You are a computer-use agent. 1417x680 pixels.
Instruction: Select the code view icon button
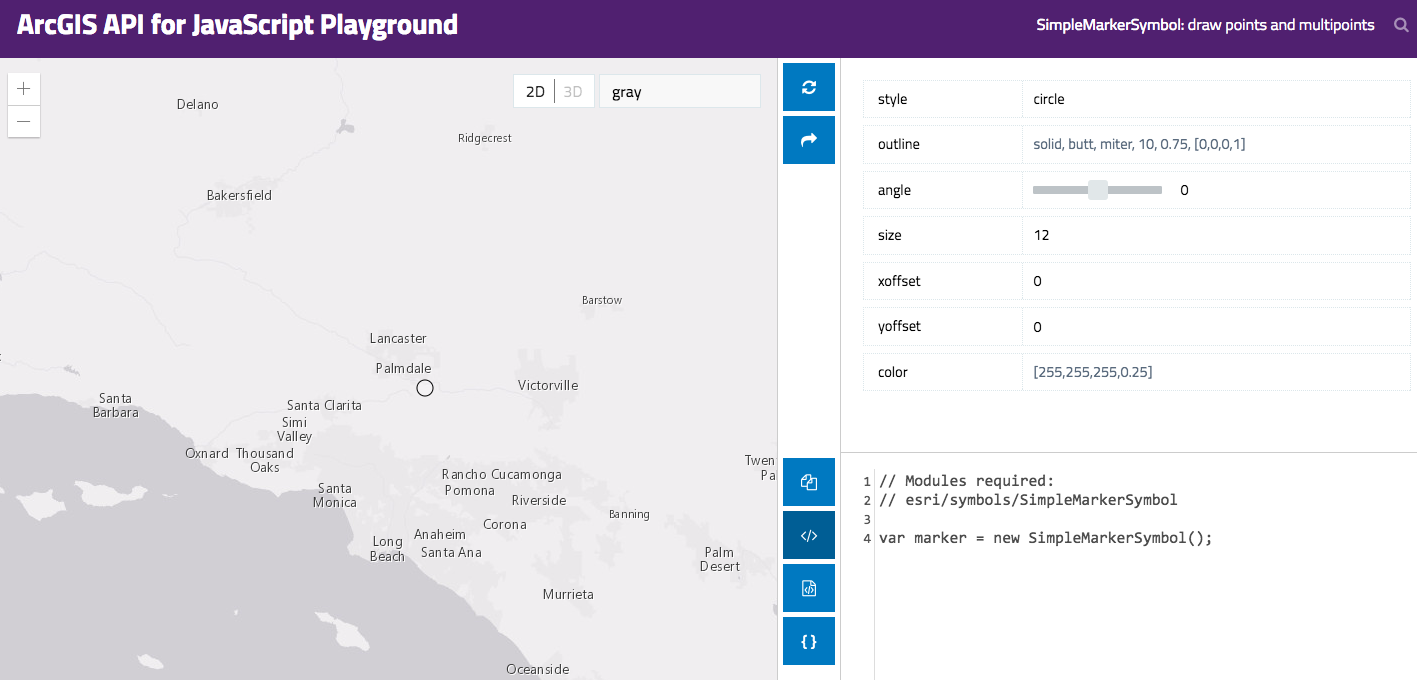(x=809, y=535)
